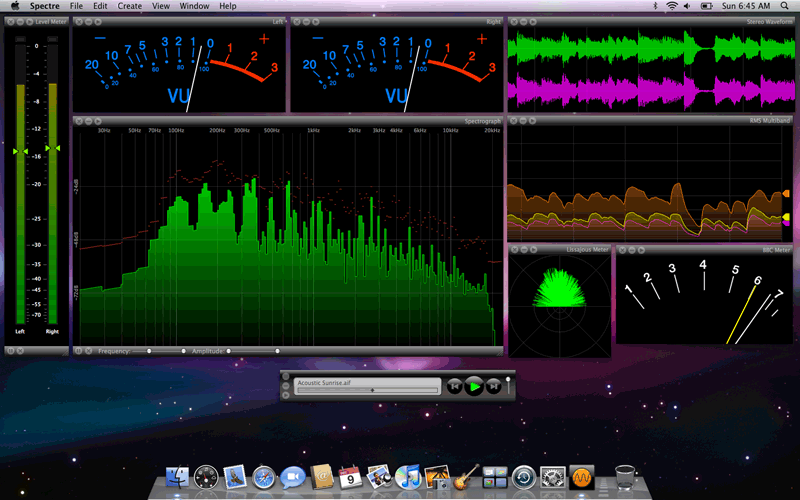Click the Left VU meter dial
Image resolution: width=800 pixels, height=500 pixels.
179,69
